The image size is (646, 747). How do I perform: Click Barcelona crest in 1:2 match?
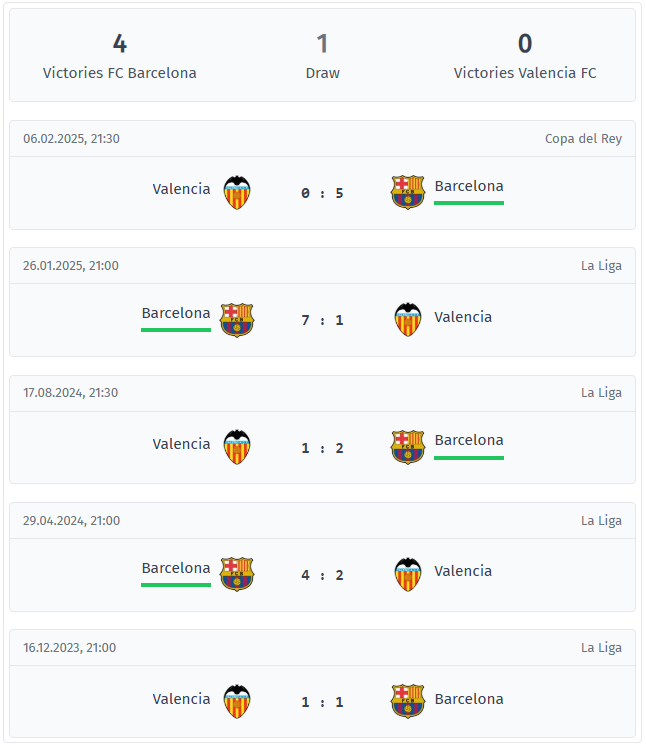(408, 447)
